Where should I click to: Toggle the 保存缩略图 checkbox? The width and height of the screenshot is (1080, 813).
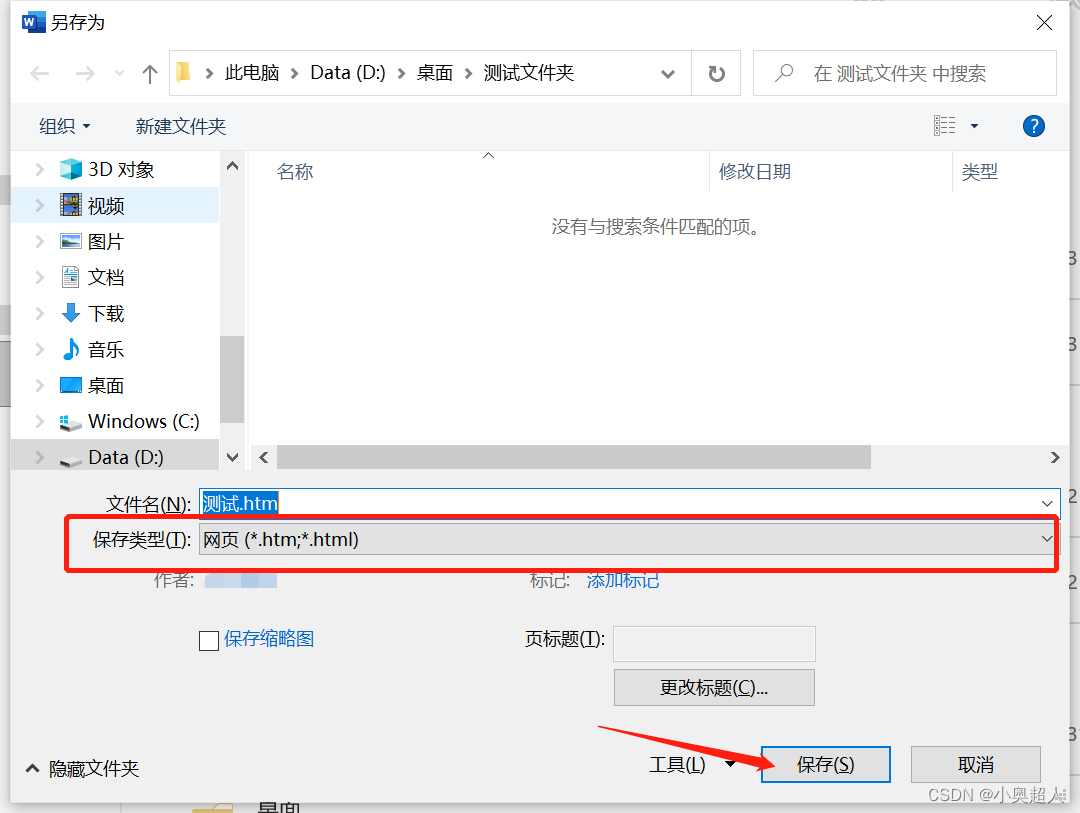[x=209, y=641]
